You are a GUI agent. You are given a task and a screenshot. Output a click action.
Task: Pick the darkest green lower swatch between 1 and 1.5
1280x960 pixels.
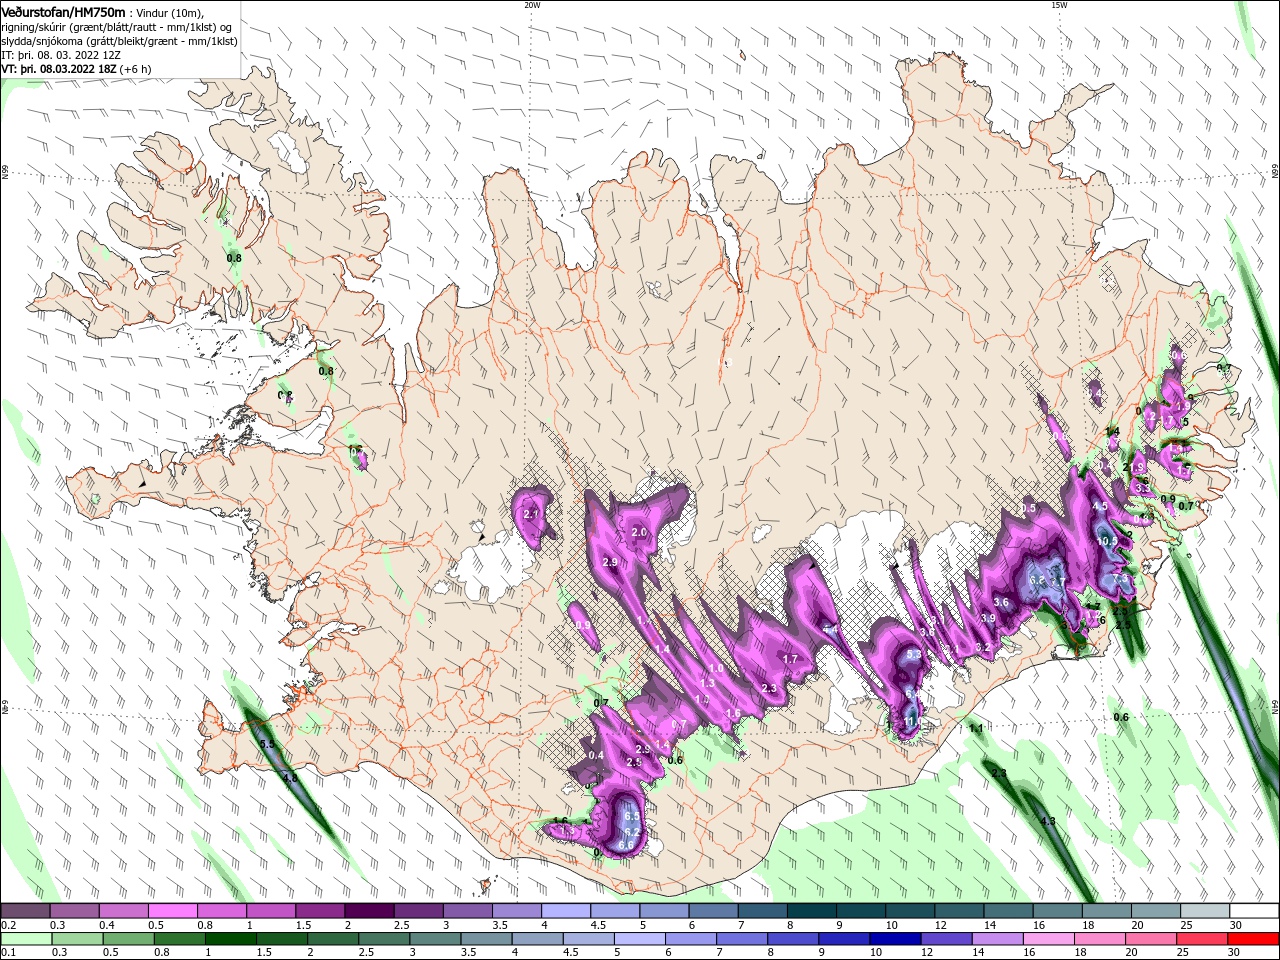pos(230,939)
